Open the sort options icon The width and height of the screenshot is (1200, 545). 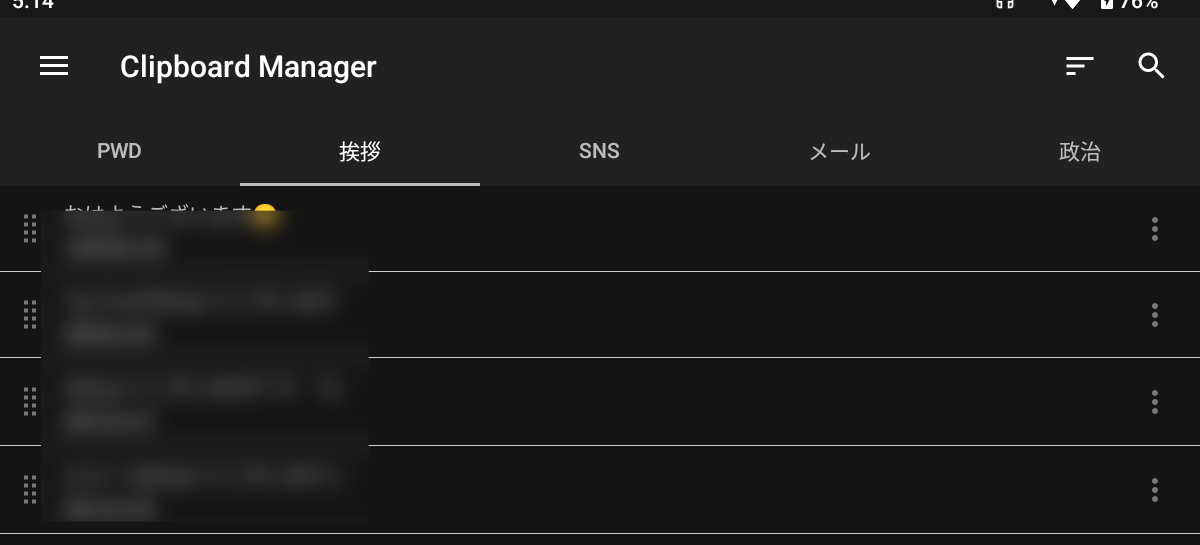click(1079, 66)
